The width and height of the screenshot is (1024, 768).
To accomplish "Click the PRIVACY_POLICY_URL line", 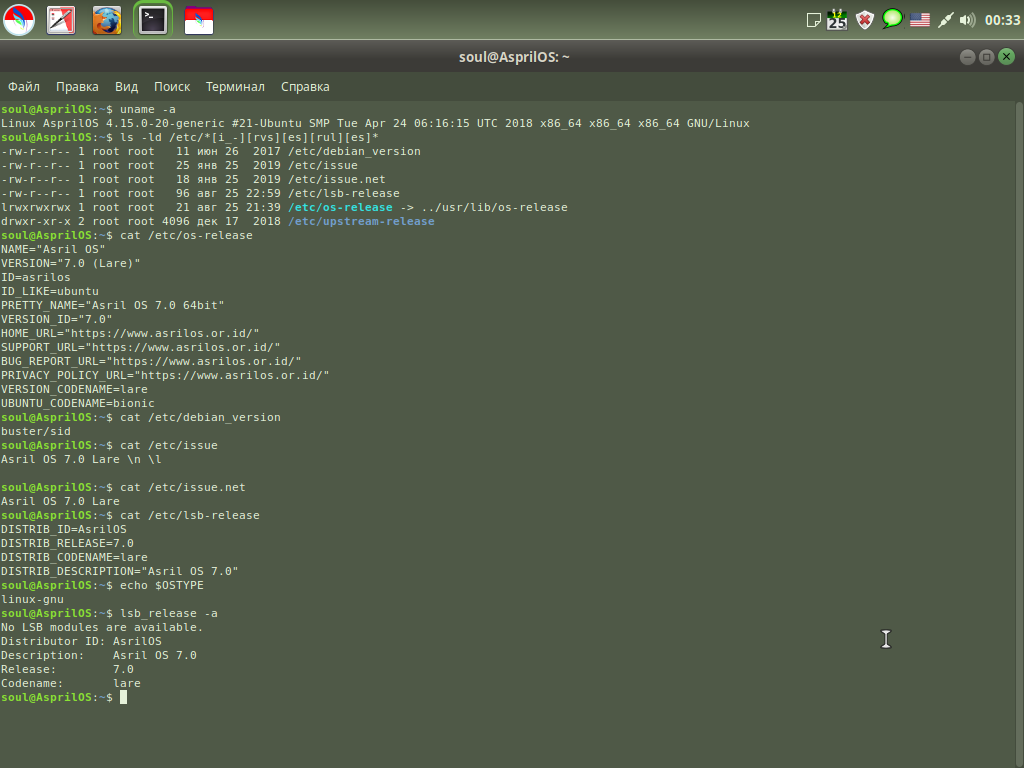I will pos(165,376).
